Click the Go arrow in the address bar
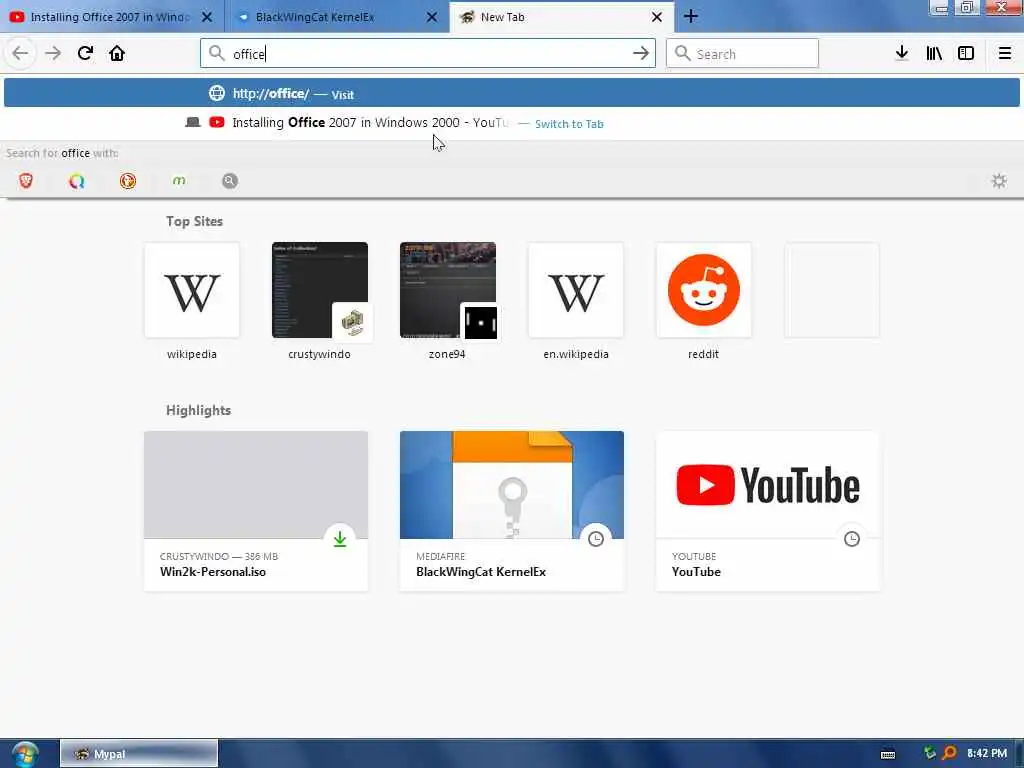This screenshot has height=768, width=1024. click(x=641, y=54)
